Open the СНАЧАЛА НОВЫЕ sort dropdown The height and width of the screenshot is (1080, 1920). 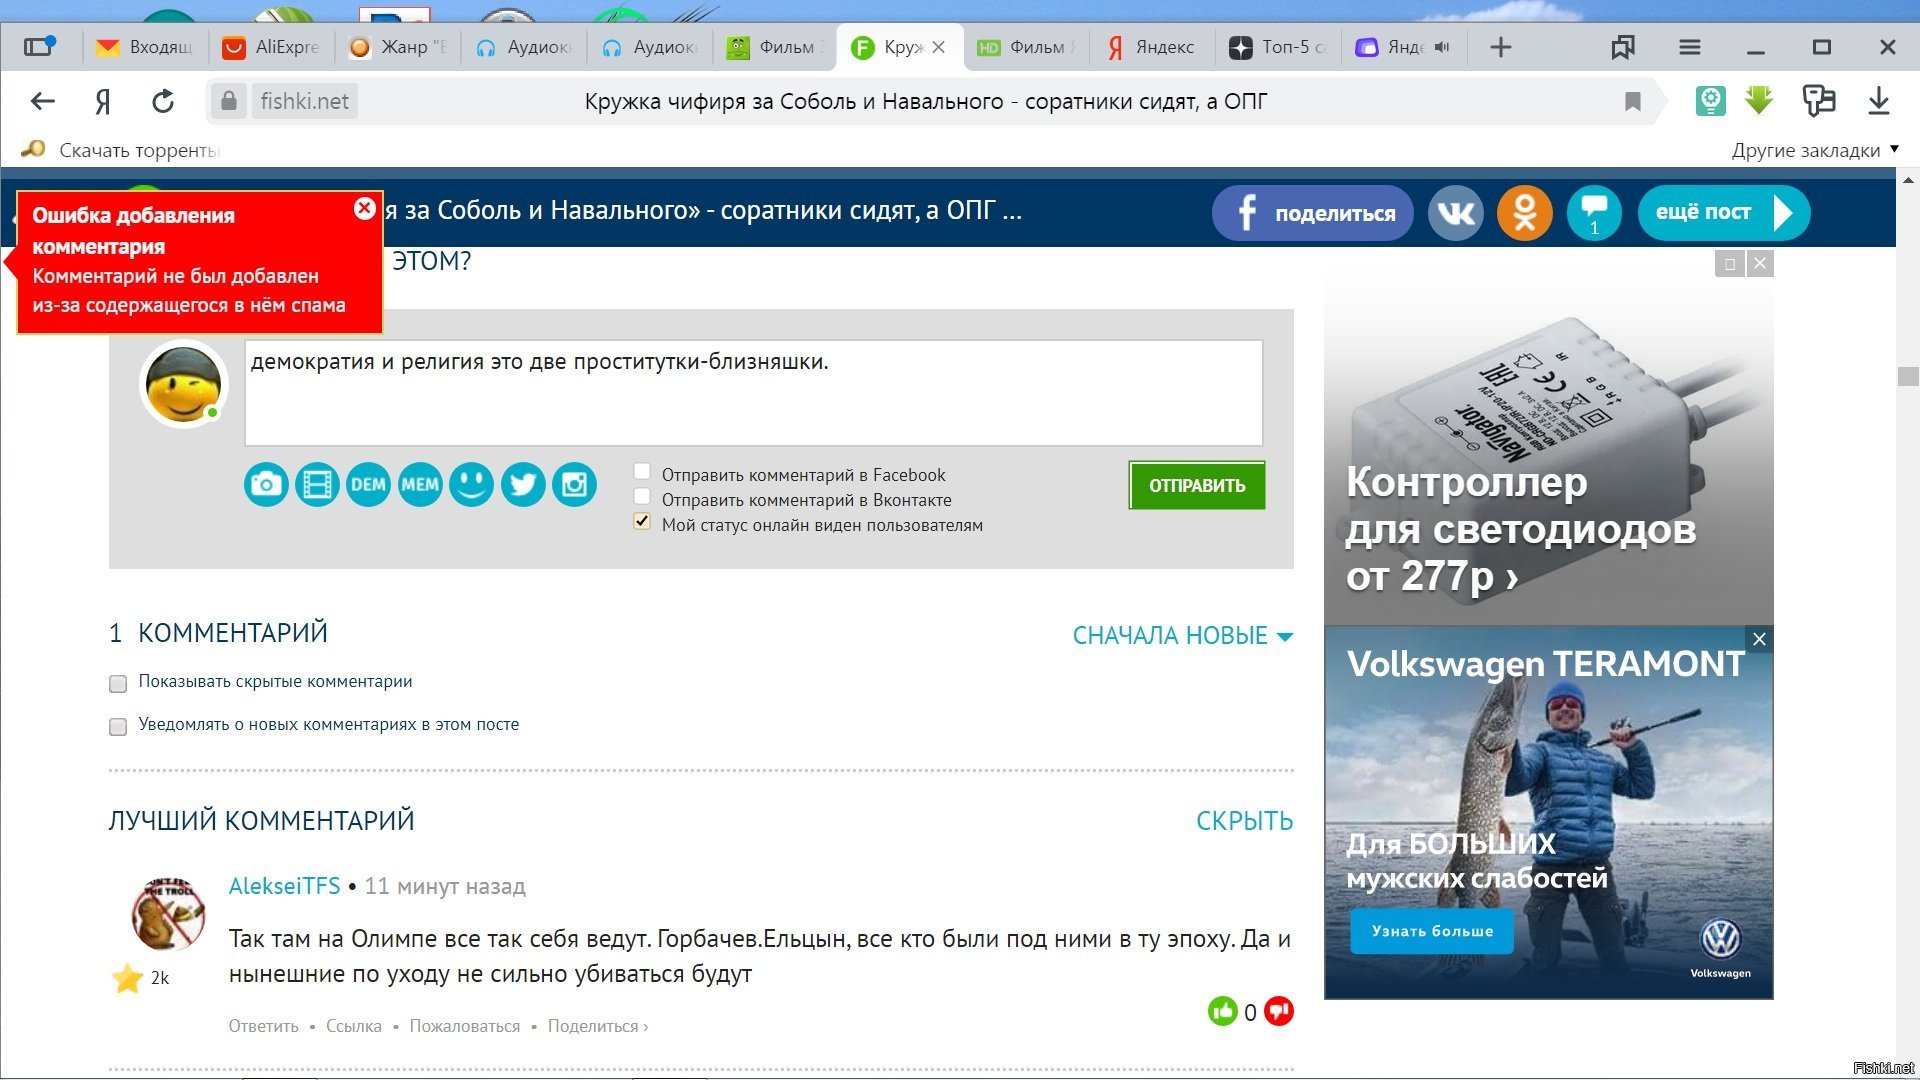point(1182,636)
